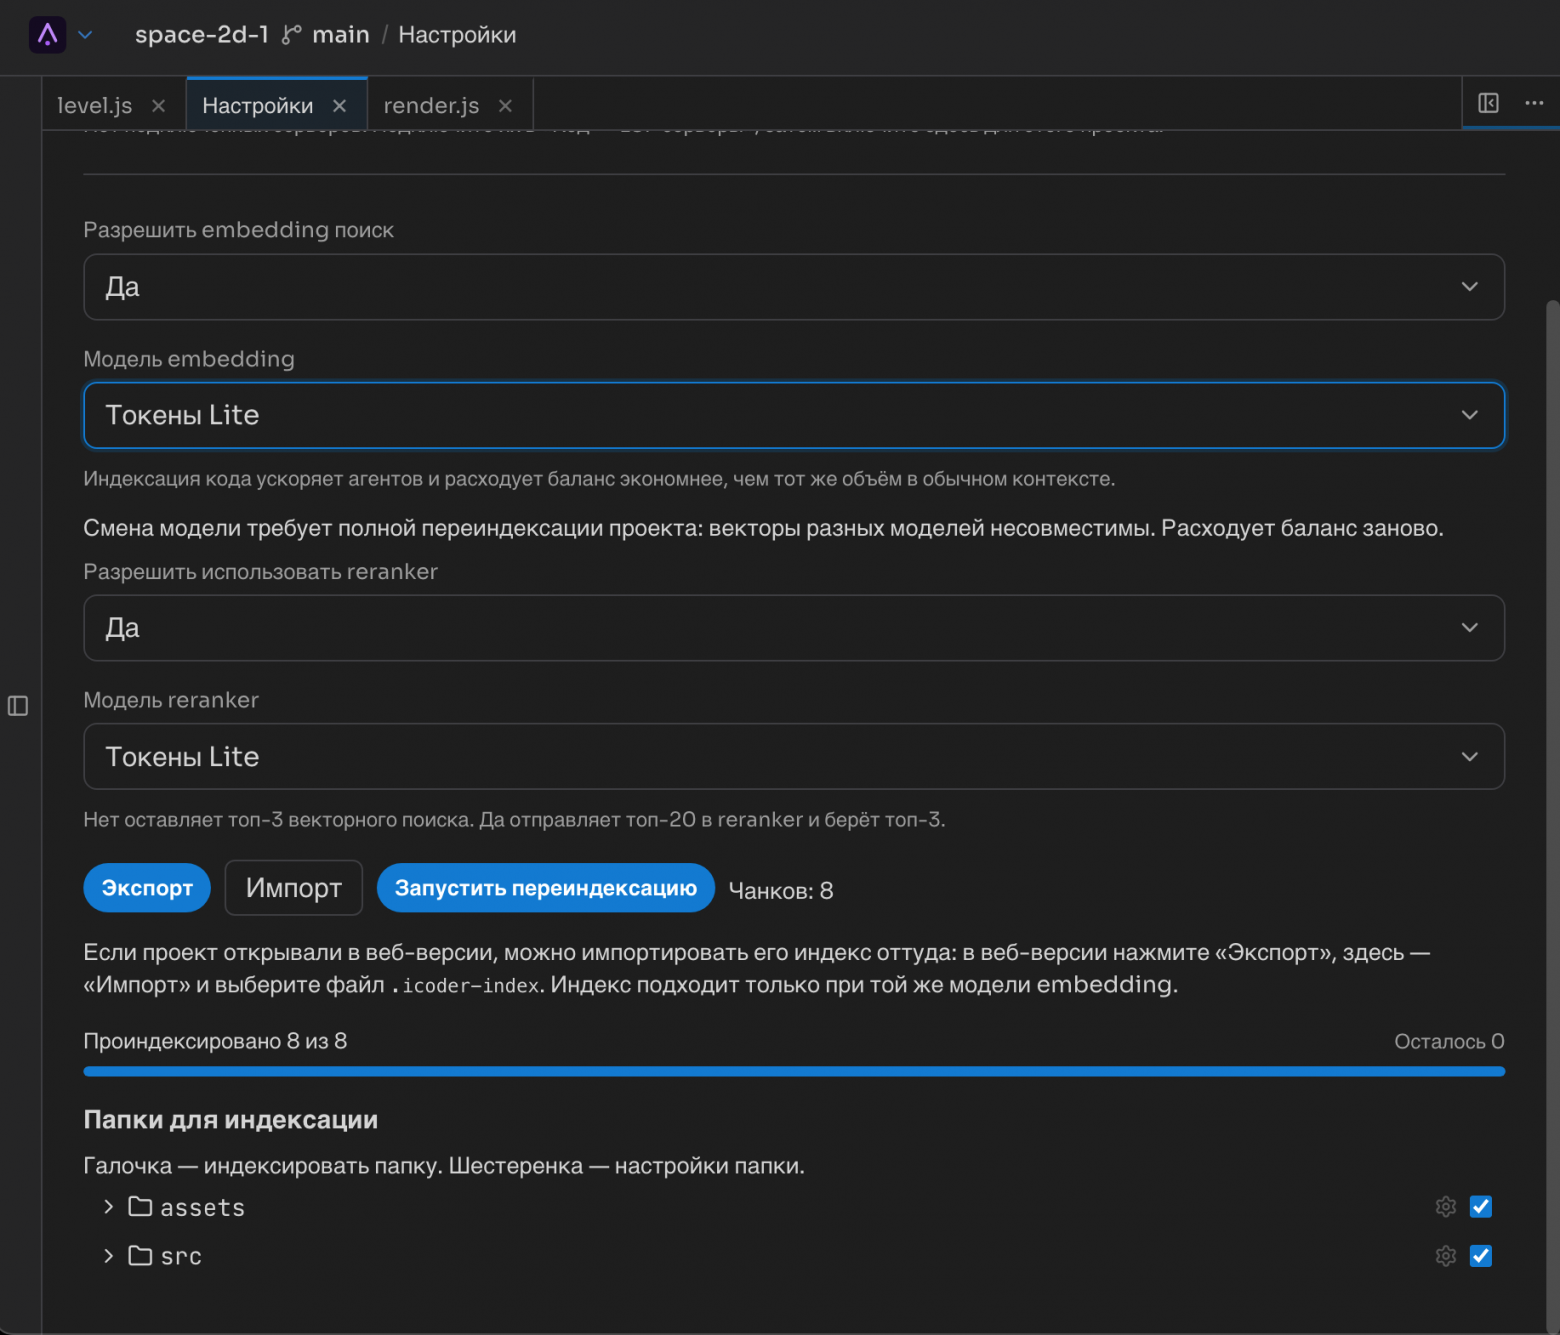Open the 'Разрешить использовать reranker' dropdown
Image resolution: width=1560 pixels, height=1335 pixels.
(794, 628)
